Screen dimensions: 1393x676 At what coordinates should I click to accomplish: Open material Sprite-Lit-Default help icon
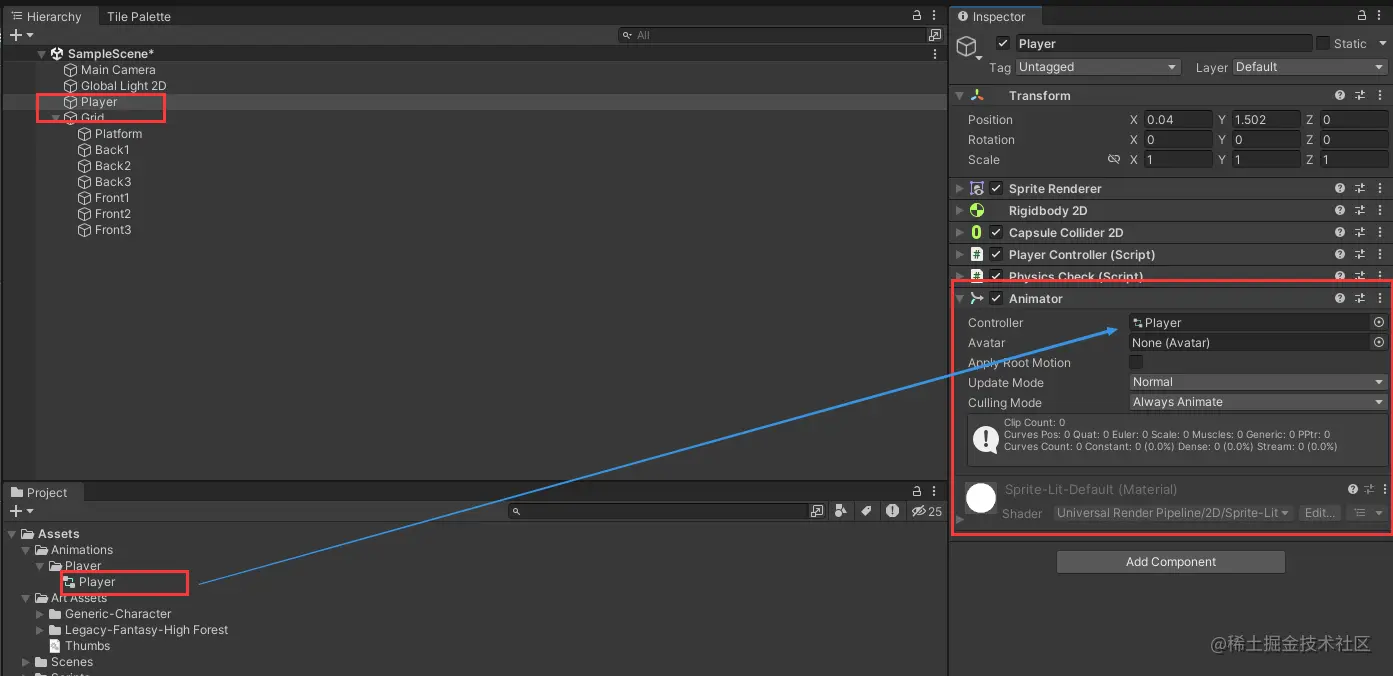1353,490
